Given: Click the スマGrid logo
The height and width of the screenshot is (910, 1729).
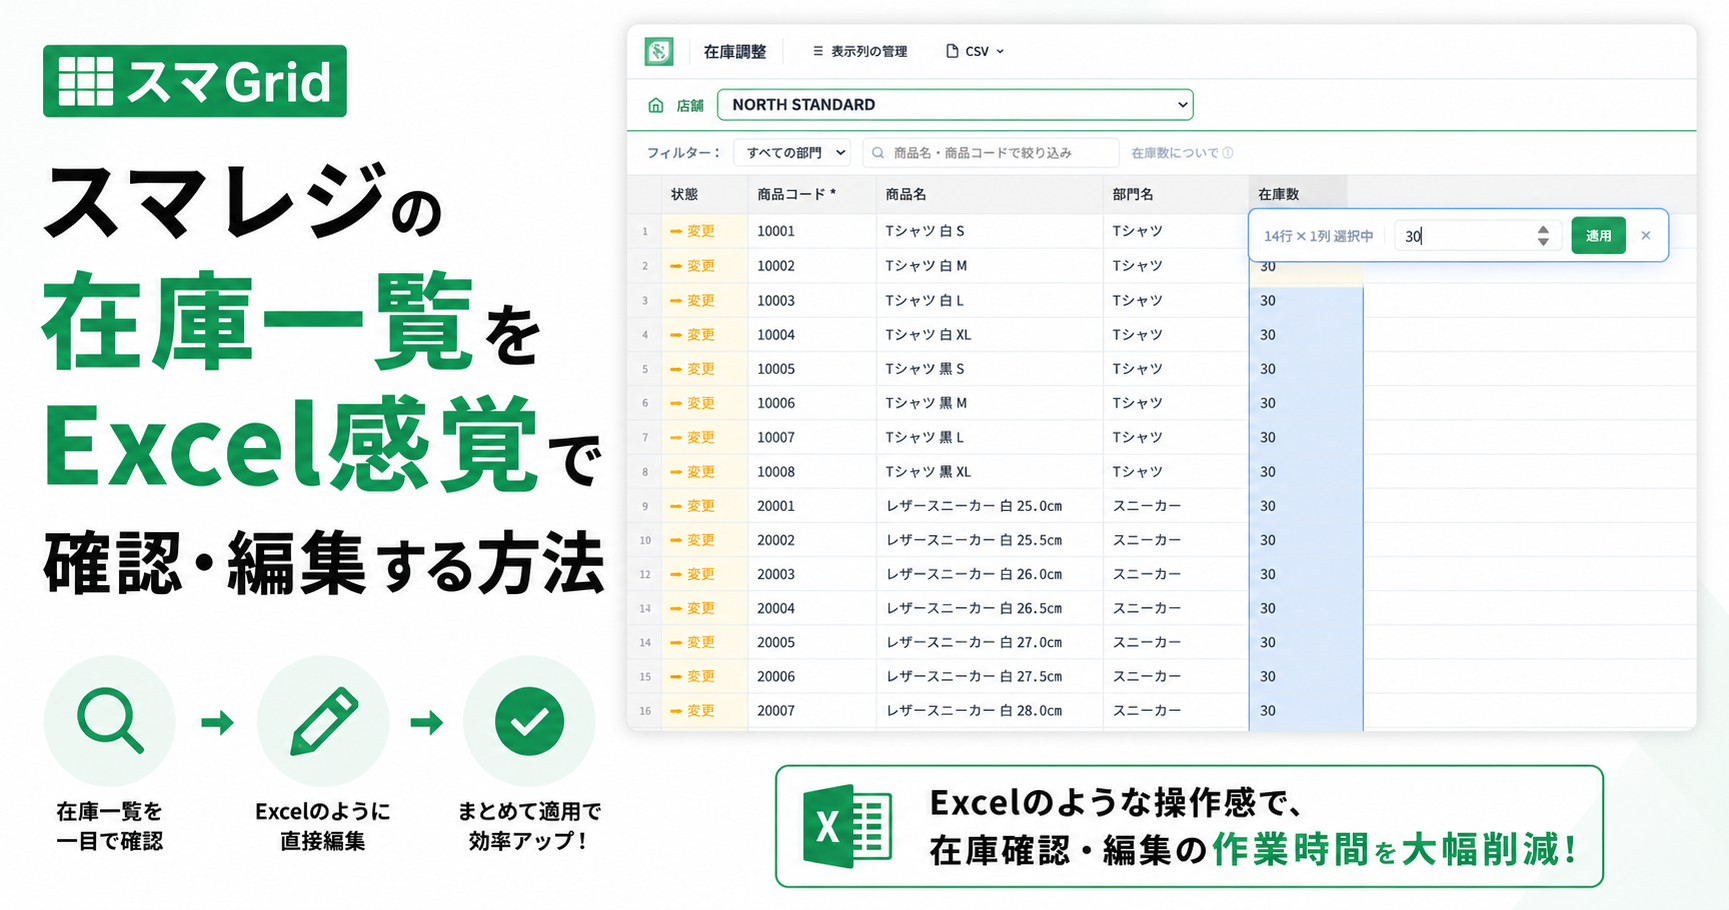Looking at the screenshot, I should (195, 81).
